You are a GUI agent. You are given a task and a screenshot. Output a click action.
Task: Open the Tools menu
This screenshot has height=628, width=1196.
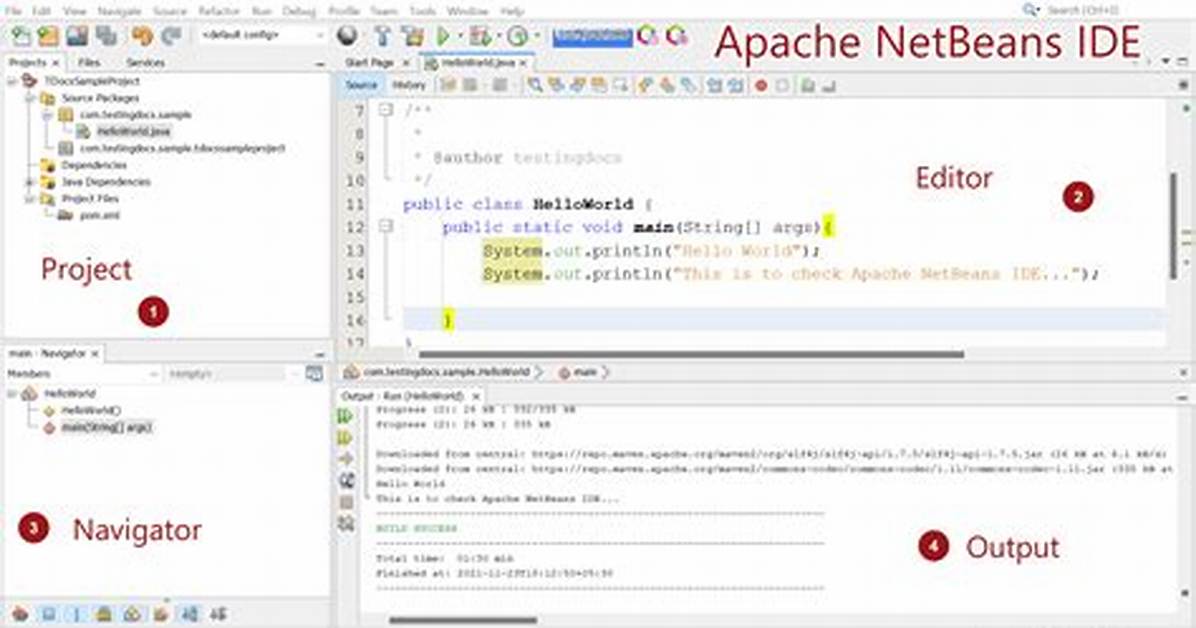[x=422, y=11]
